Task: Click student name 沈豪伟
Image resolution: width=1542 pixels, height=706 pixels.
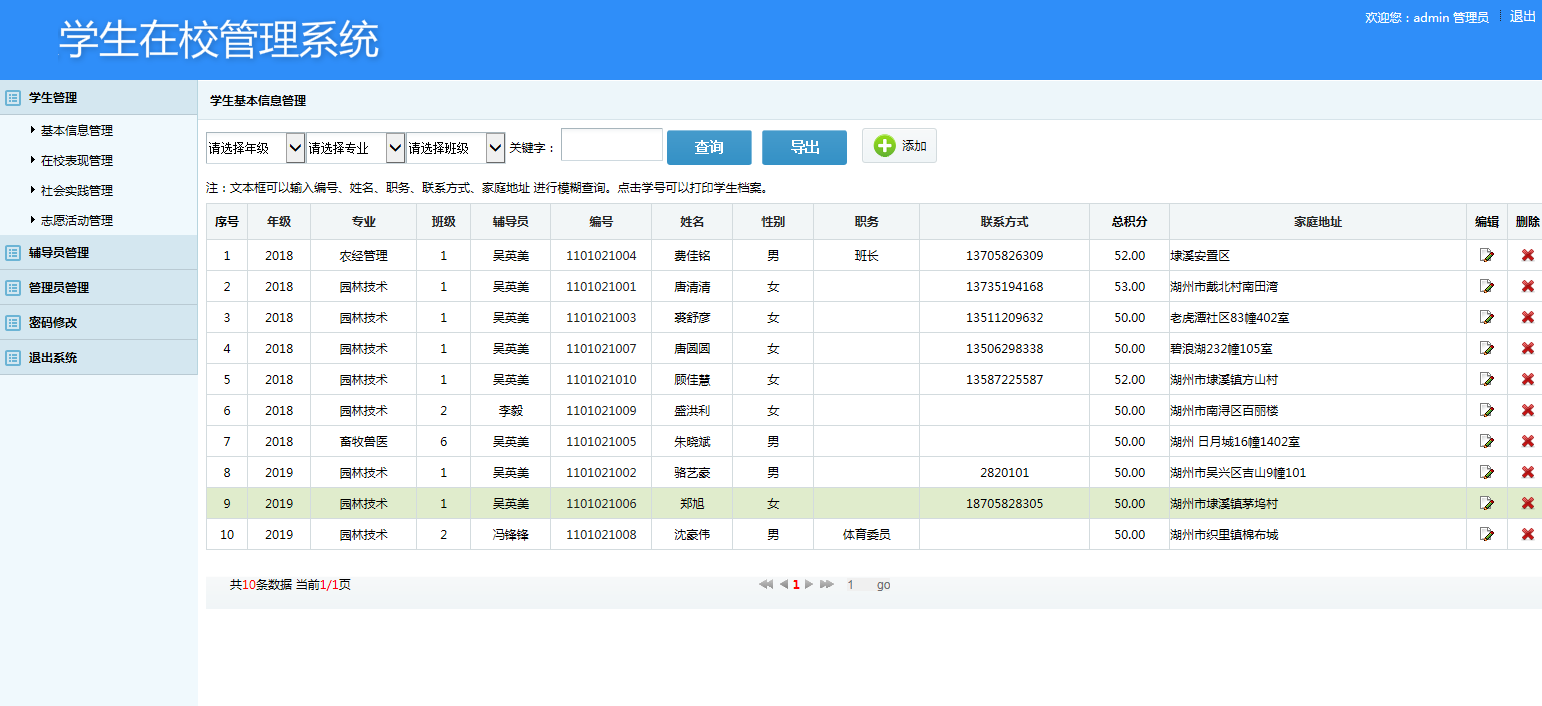Action: (x=692, y=535)
